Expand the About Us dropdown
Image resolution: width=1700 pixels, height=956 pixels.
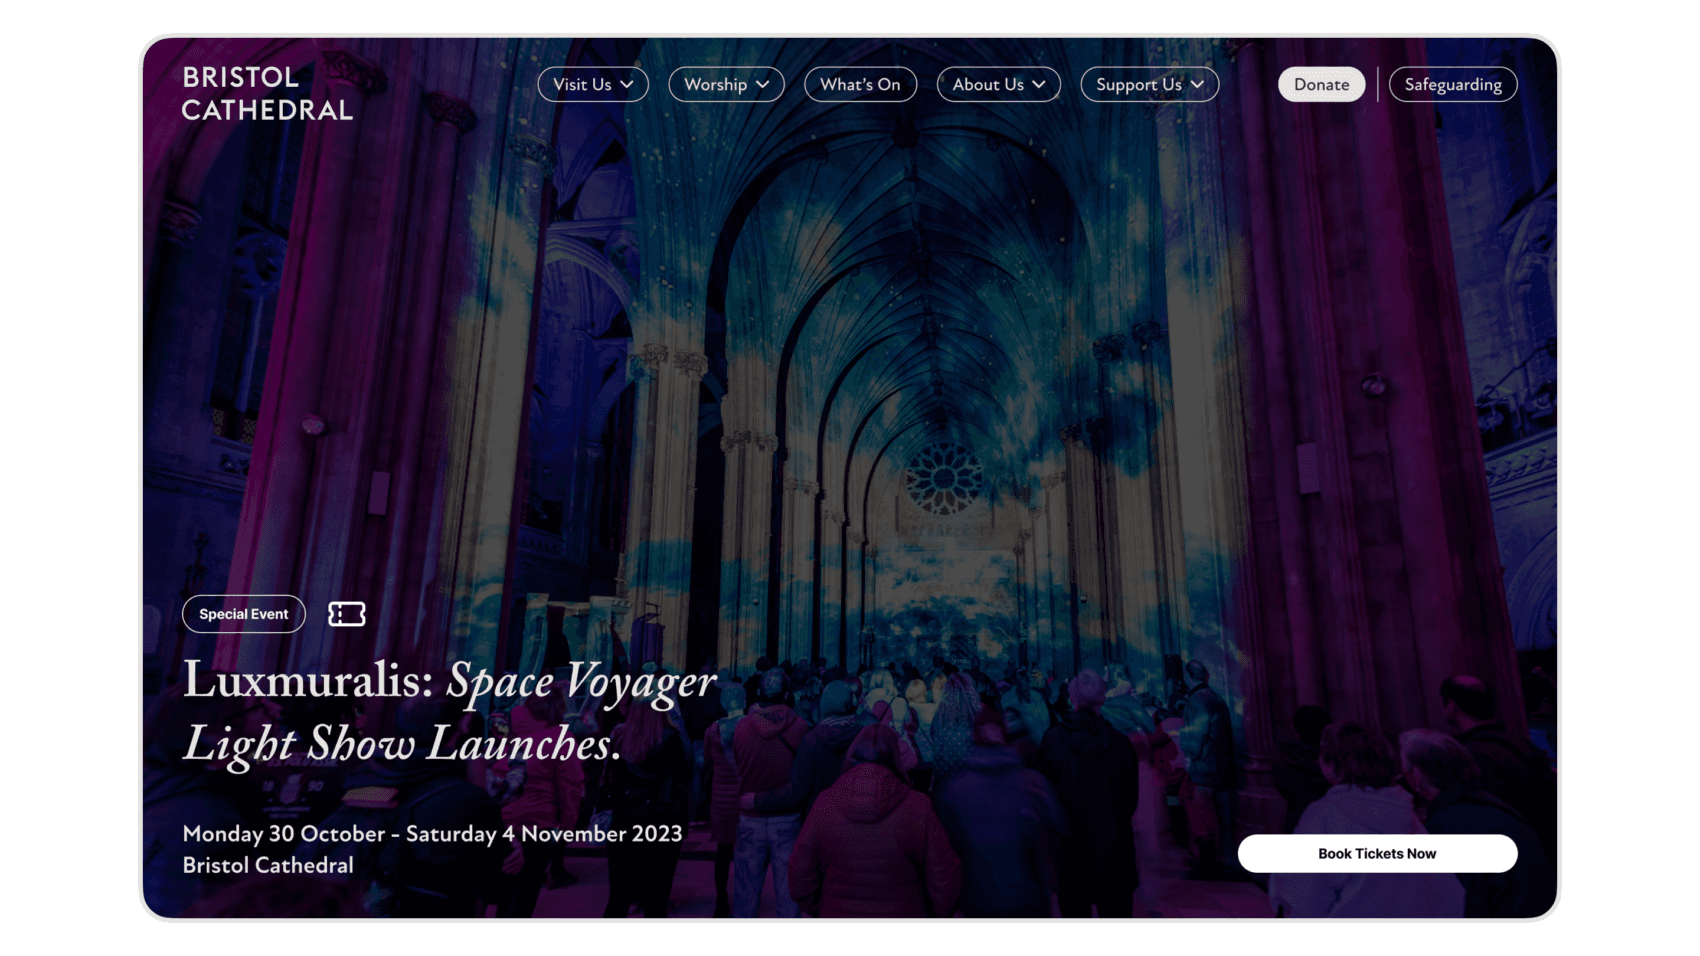pyautogui.click(x=998, y=84)
